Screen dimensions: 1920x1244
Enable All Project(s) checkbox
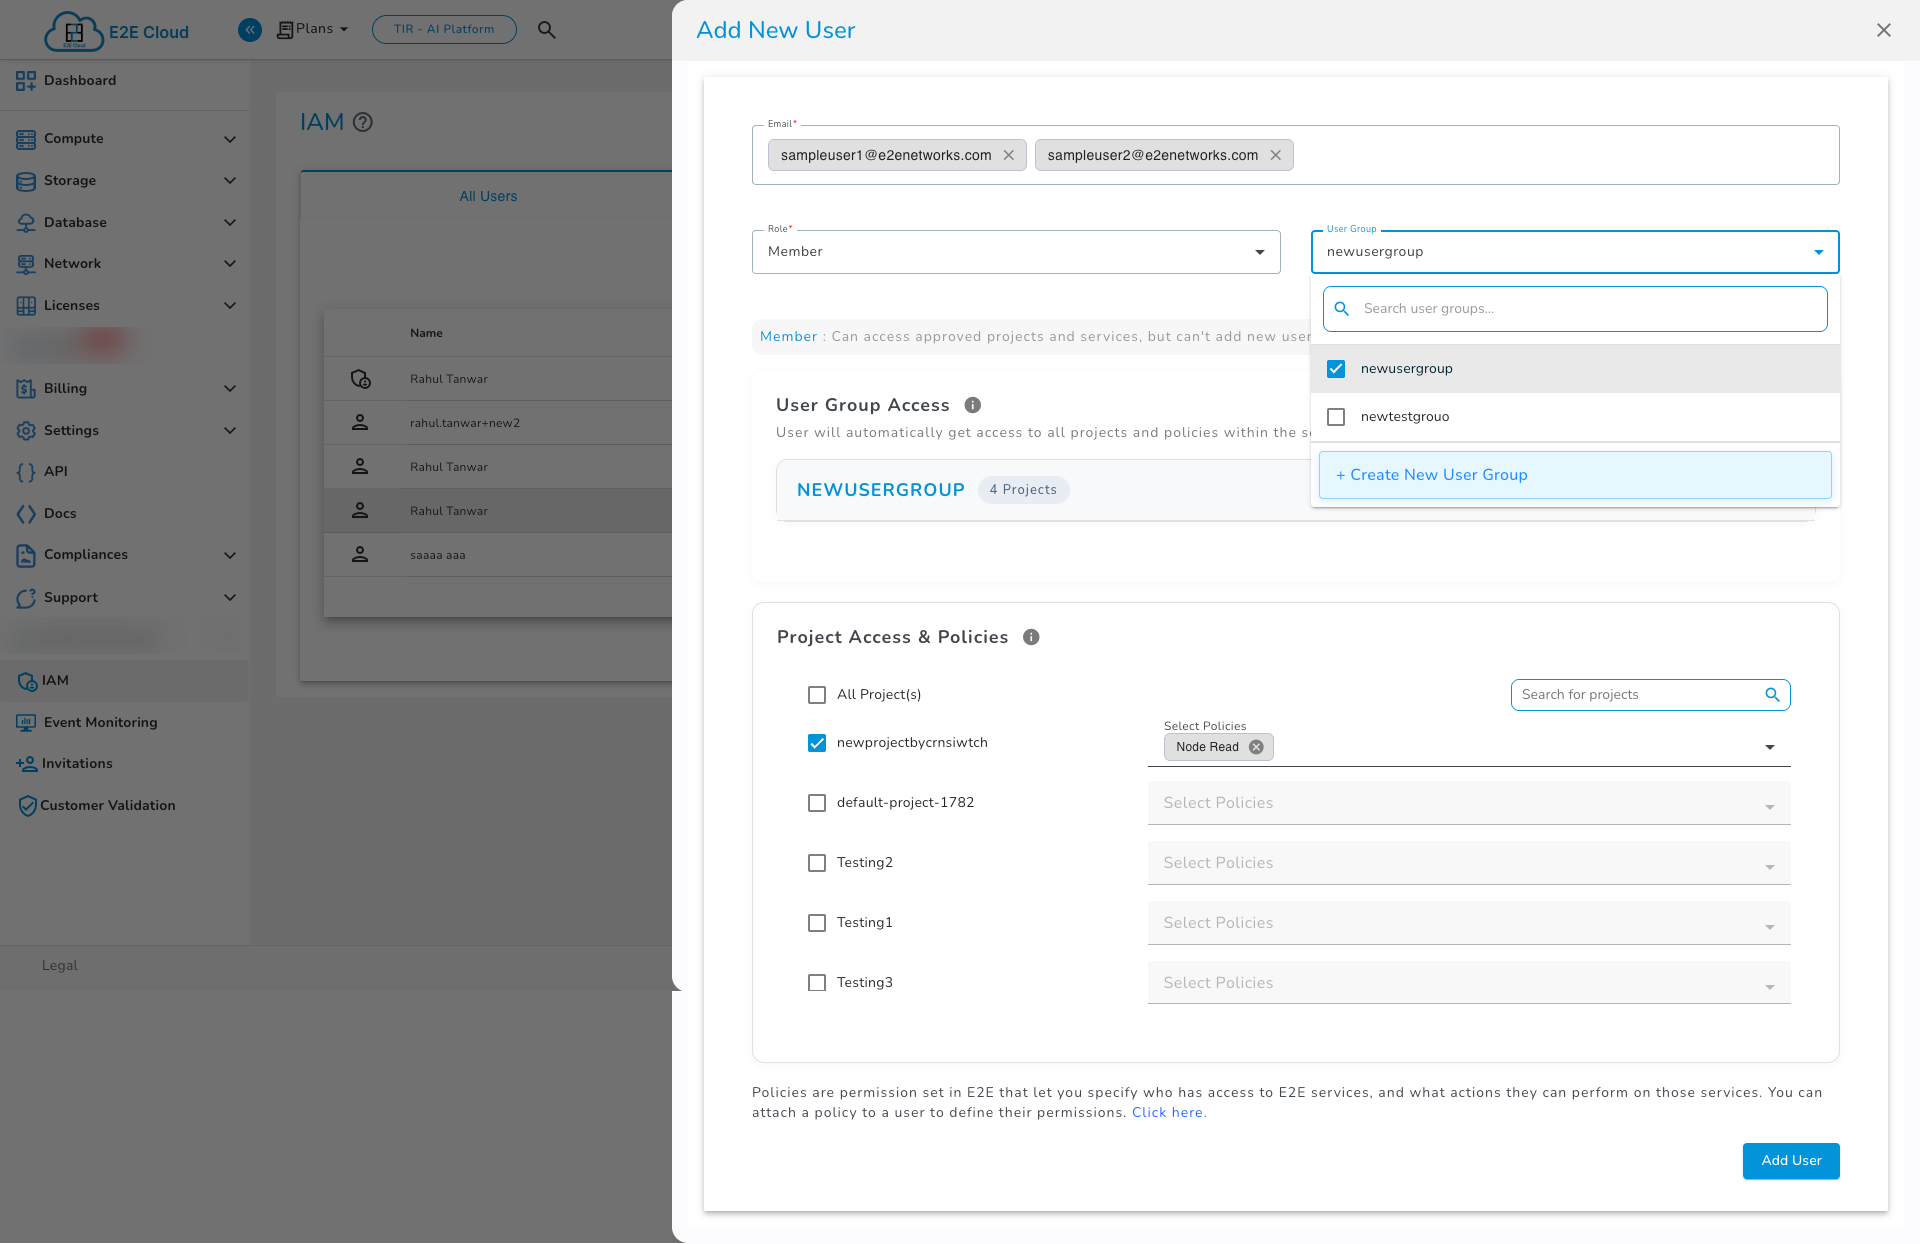tap(817, 695)
